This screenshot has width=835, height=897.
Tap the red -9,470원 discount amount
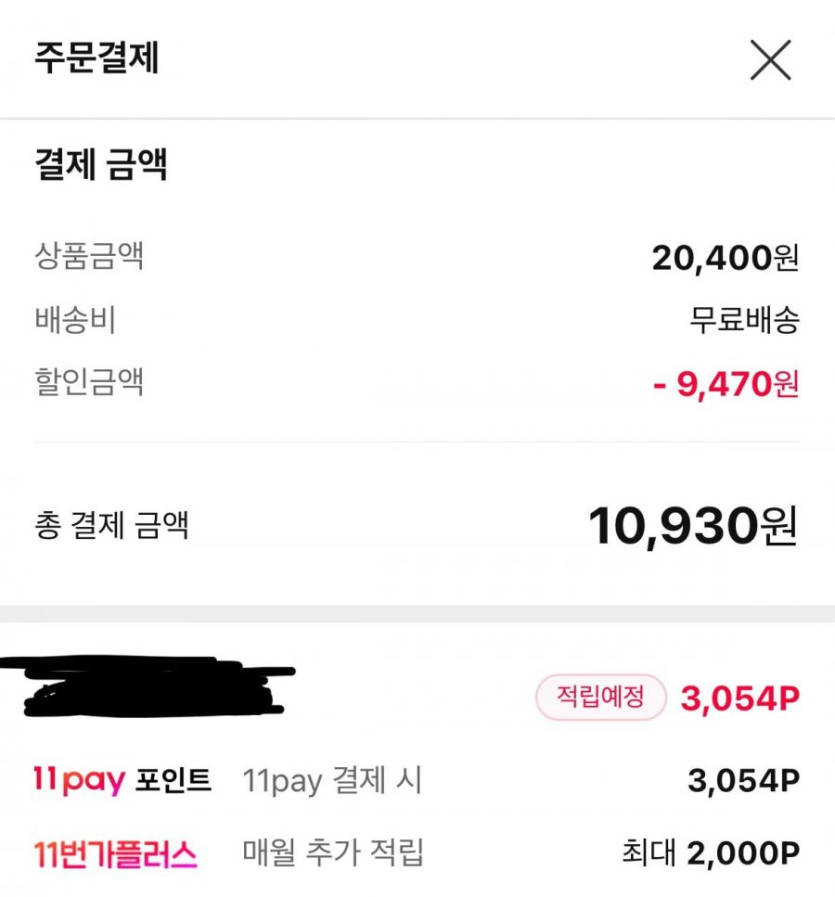(725, 383)
